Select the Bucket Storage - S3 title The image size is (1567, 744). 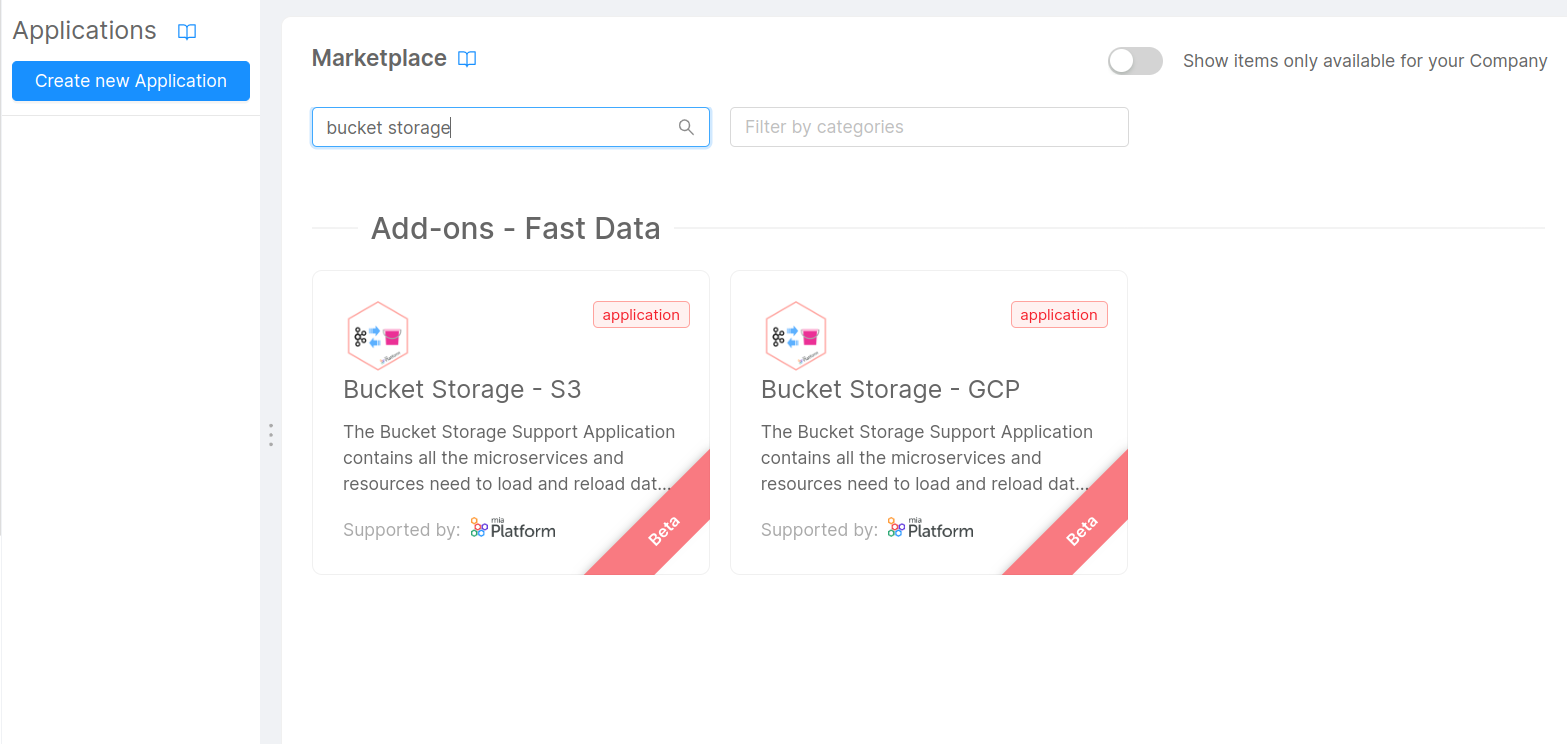(x=462, y=389)
